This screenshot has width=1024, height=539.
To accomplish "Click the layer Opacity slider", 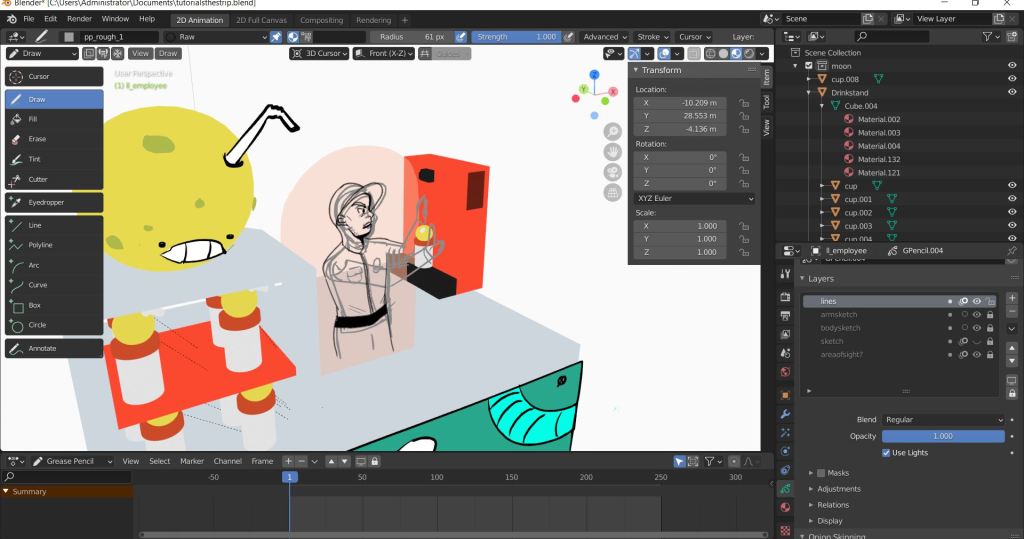I will coord(942,436).
